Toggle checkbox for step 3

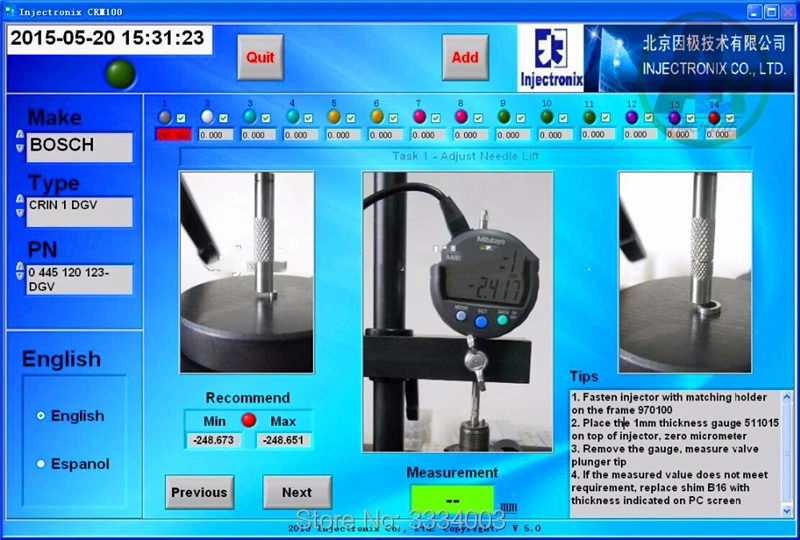[266, 118]
